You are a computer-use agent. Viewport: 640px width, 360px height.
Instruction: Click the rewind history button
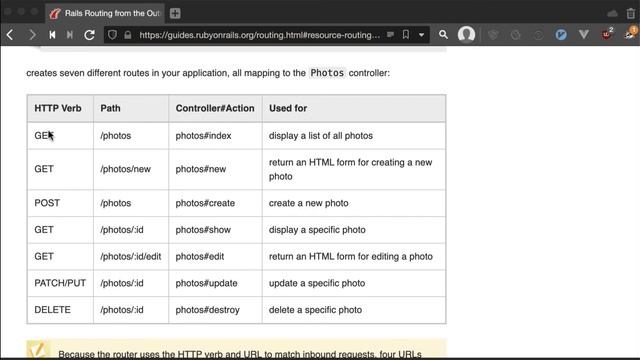click(52, 35)
